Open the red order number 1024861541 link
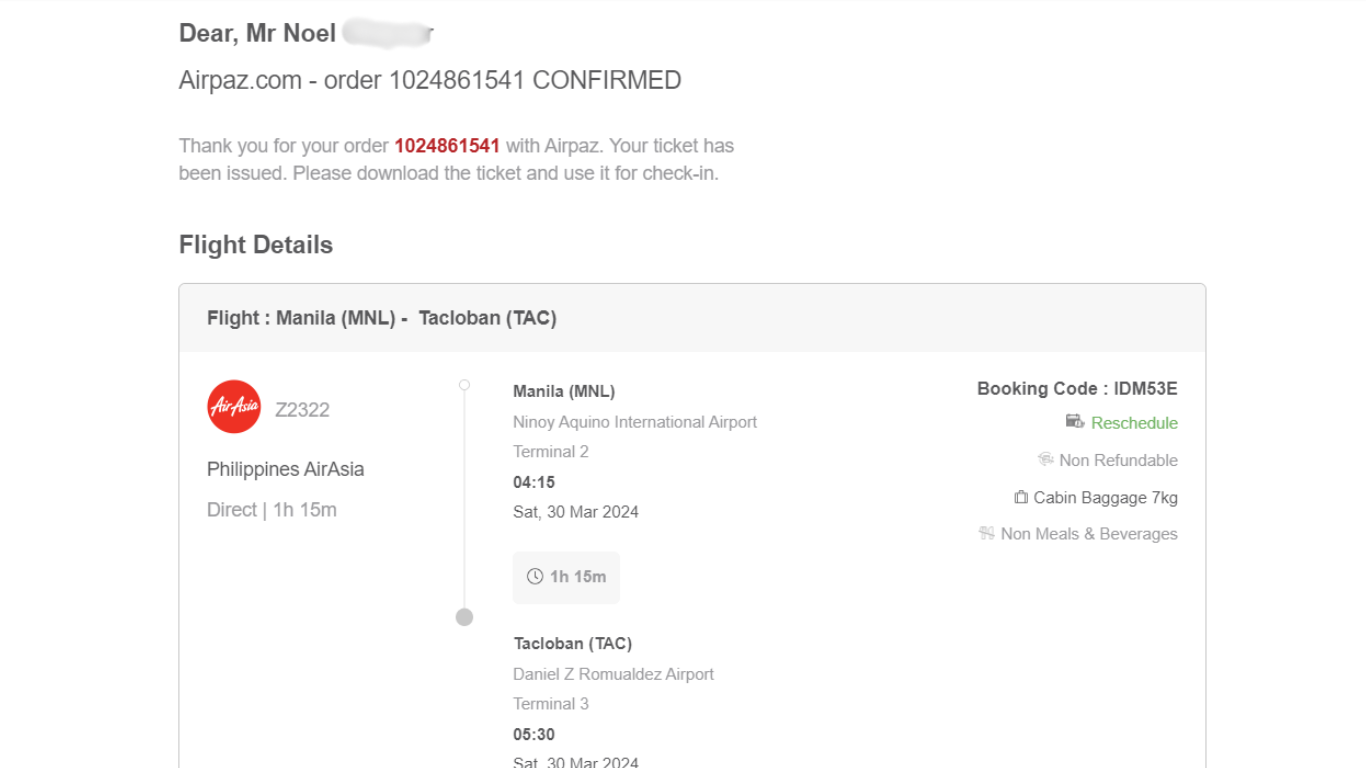 [x=447, y=146]
